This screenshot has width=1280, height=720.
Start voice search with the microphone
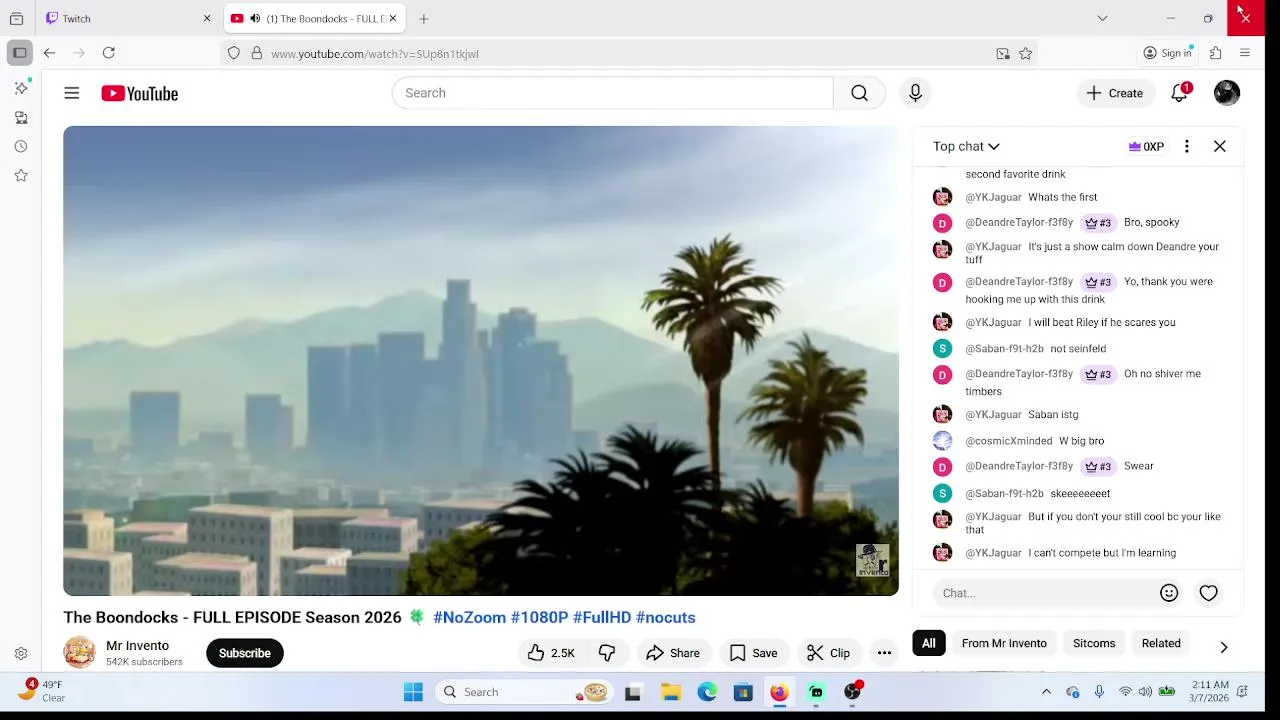point(915,93)
